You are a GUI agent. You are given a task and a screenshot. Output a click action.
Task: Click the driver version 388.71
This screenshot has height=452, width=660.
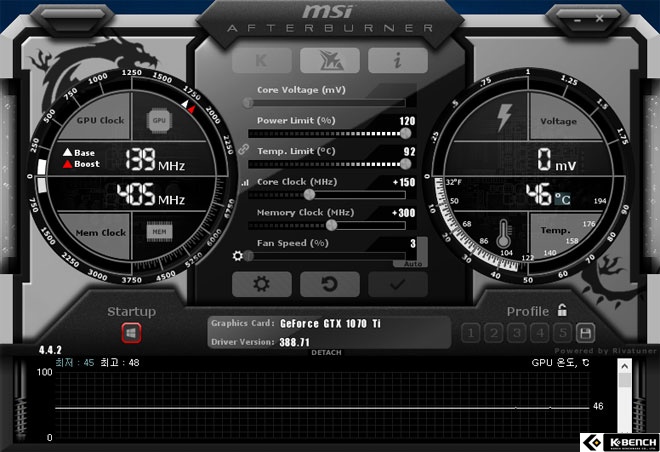tap(294, 342)
